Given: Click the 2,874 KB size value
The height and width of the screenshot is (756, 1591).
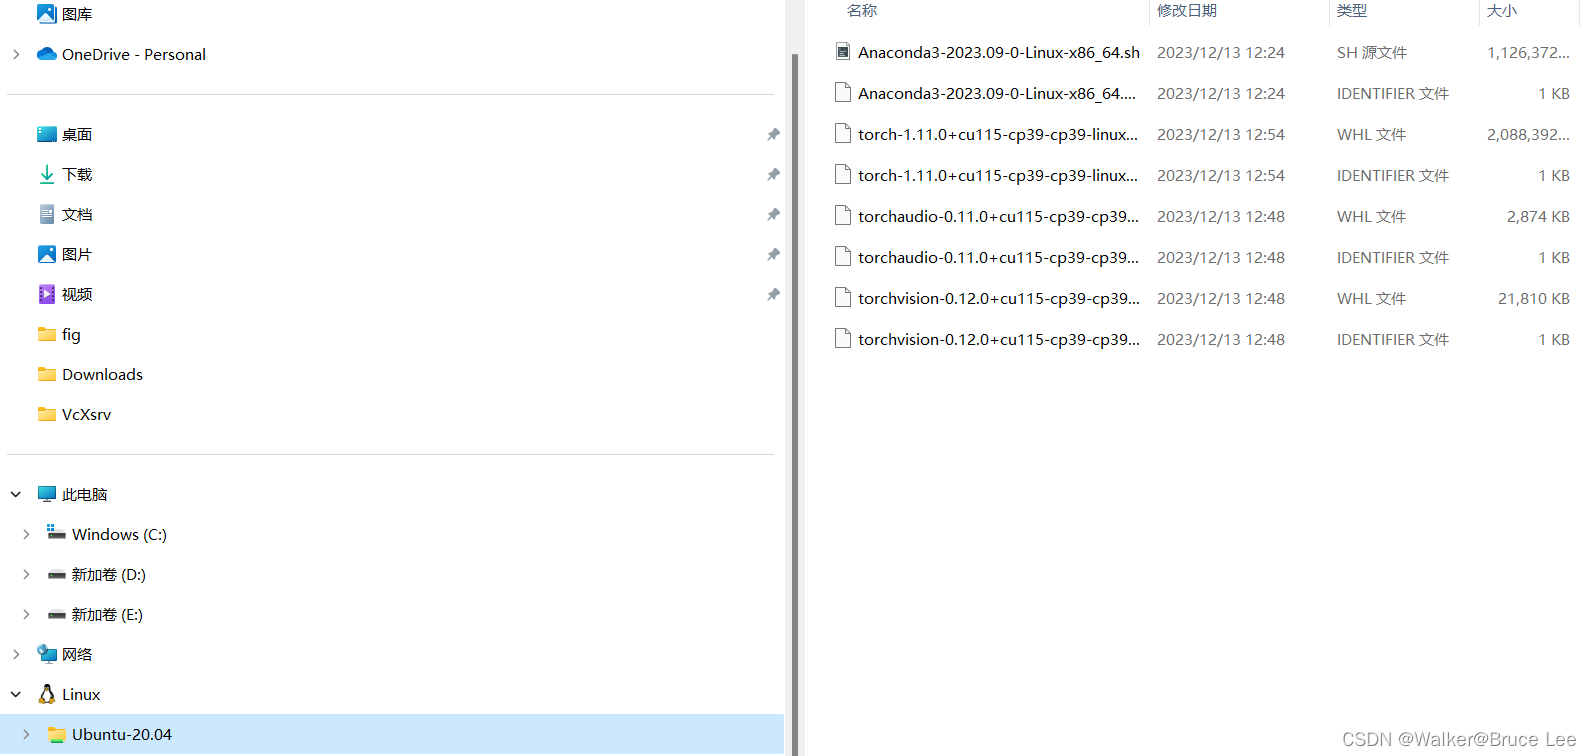Looking at the screenshot, I should [1538, 216].
